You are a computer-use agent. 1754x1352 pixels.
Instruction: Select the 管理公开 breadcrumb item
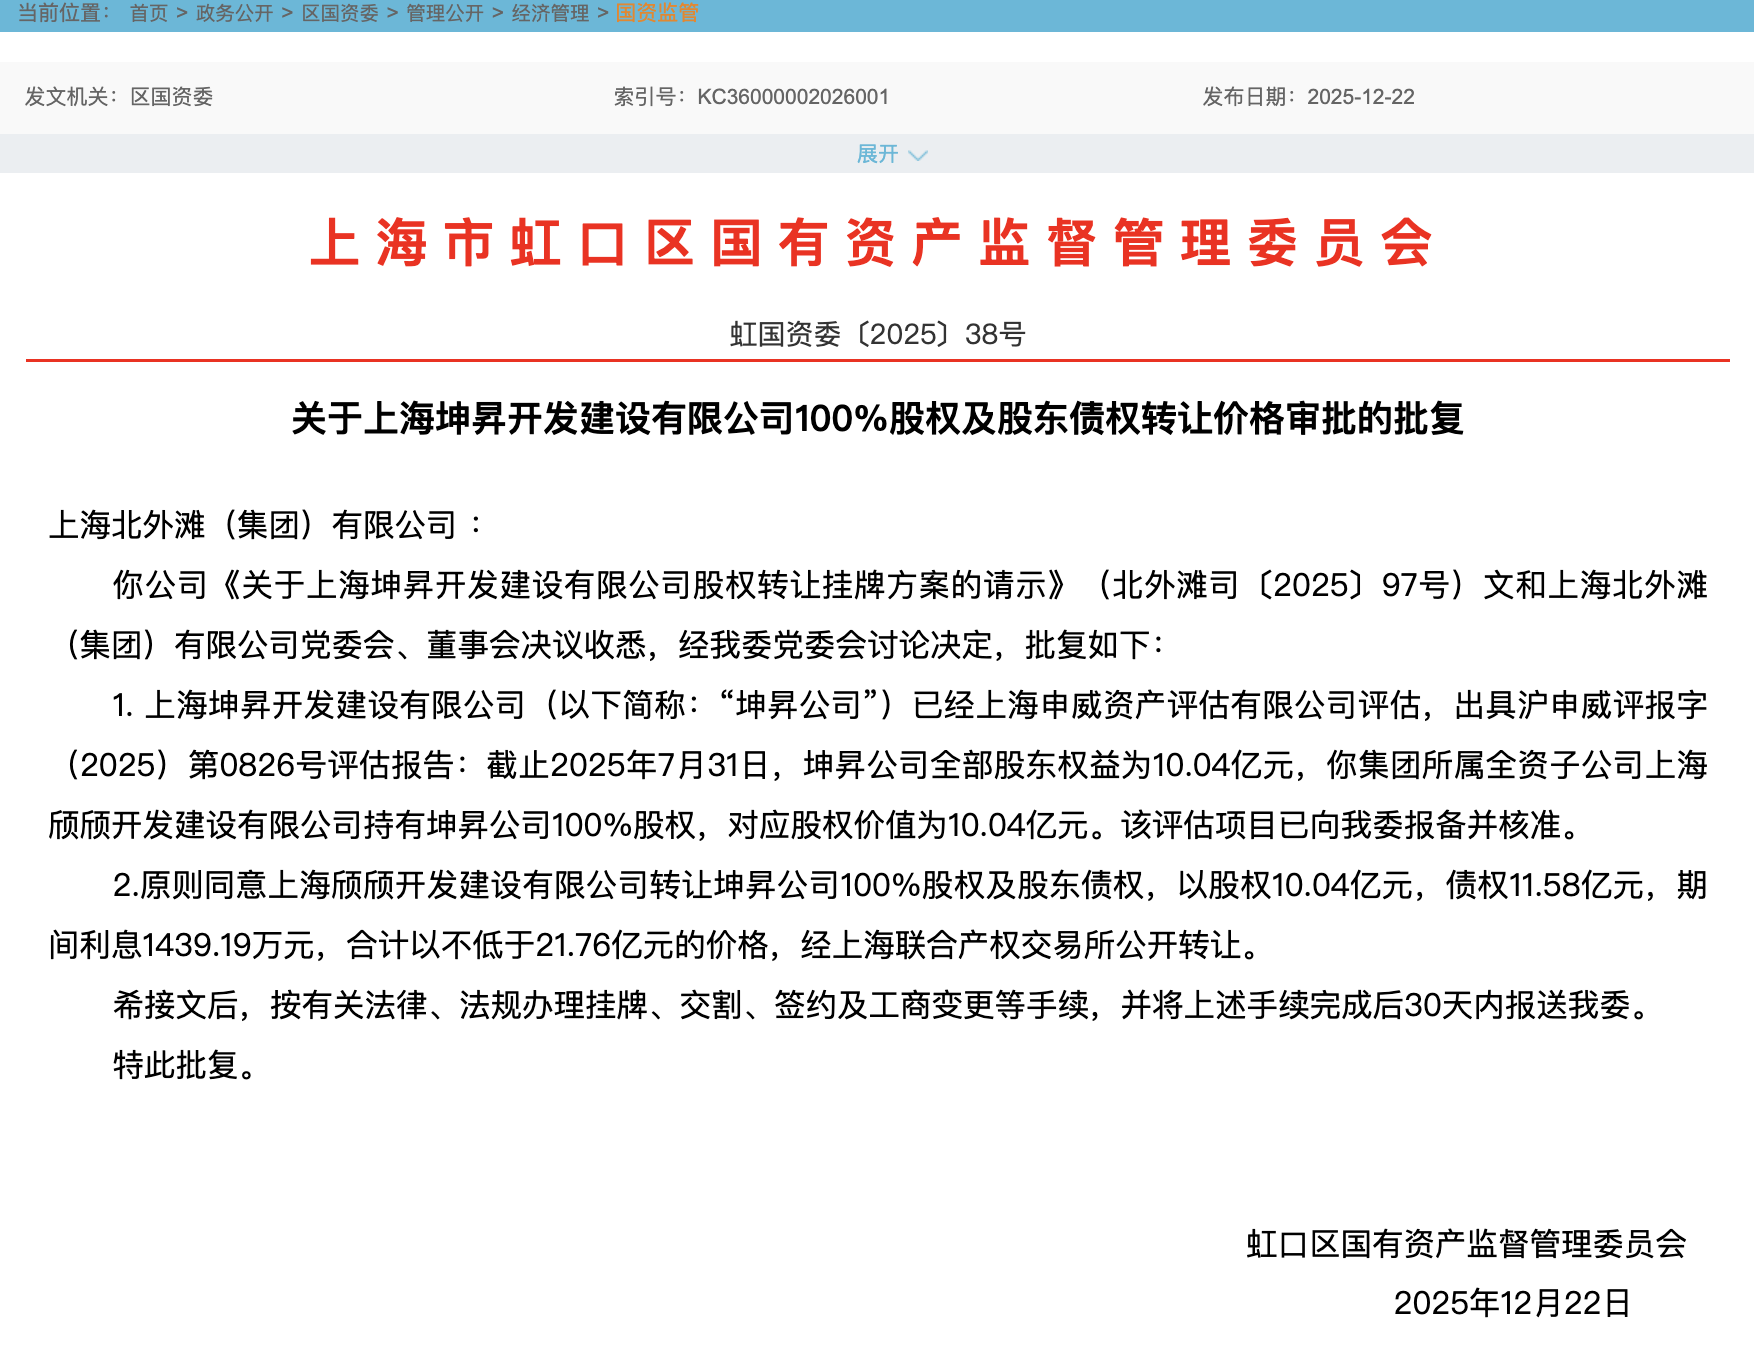point(445,13)
